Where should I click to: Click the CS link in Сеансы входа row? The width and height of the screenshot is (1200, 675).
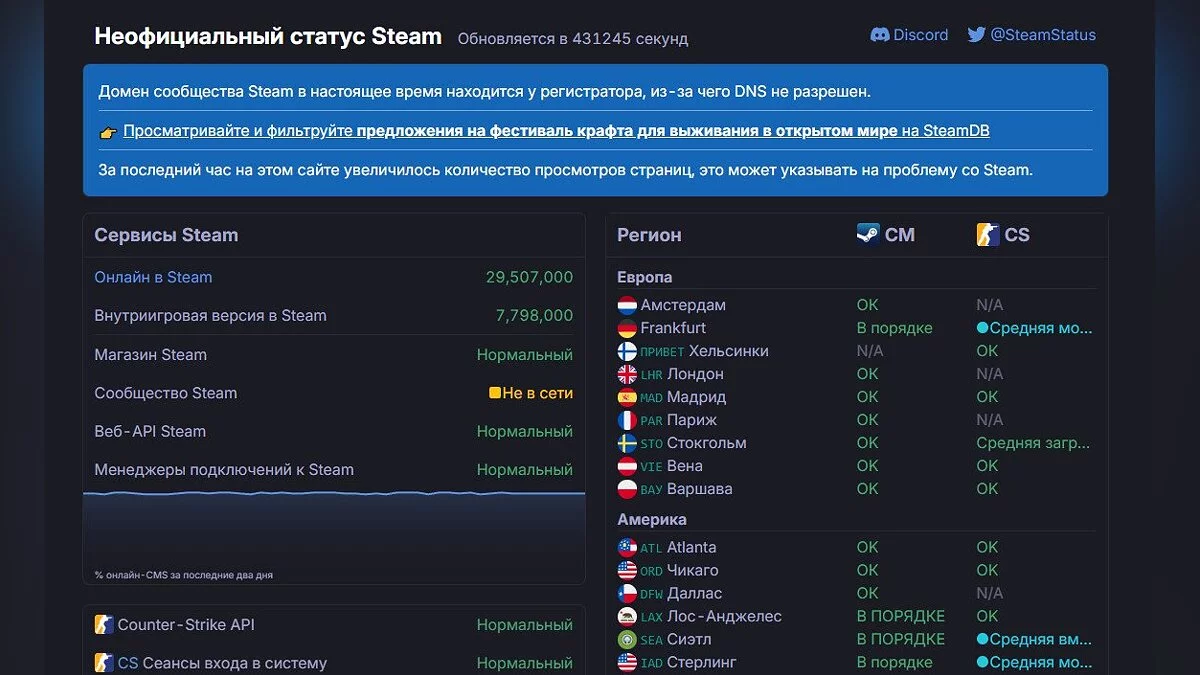tap(128, 663)
